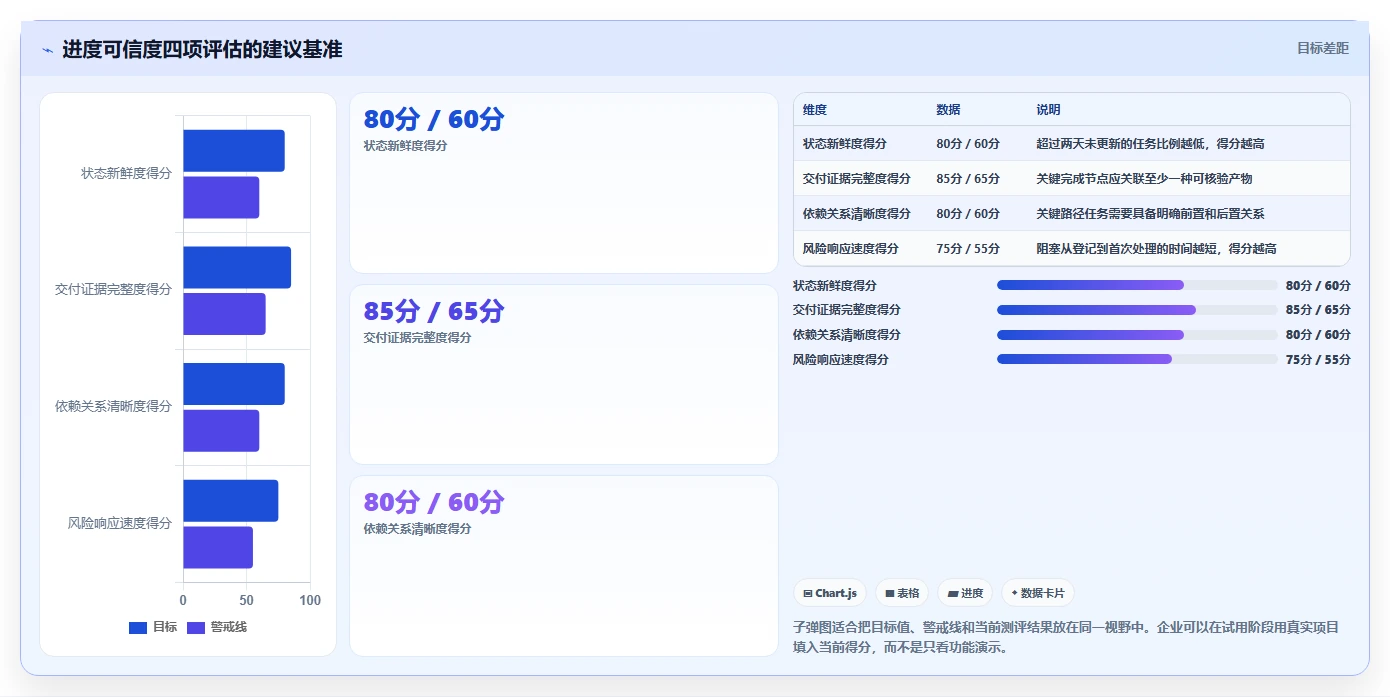Click the 85分 / 65分 value on the 交付证据完整度得分 card

[434, 312]
